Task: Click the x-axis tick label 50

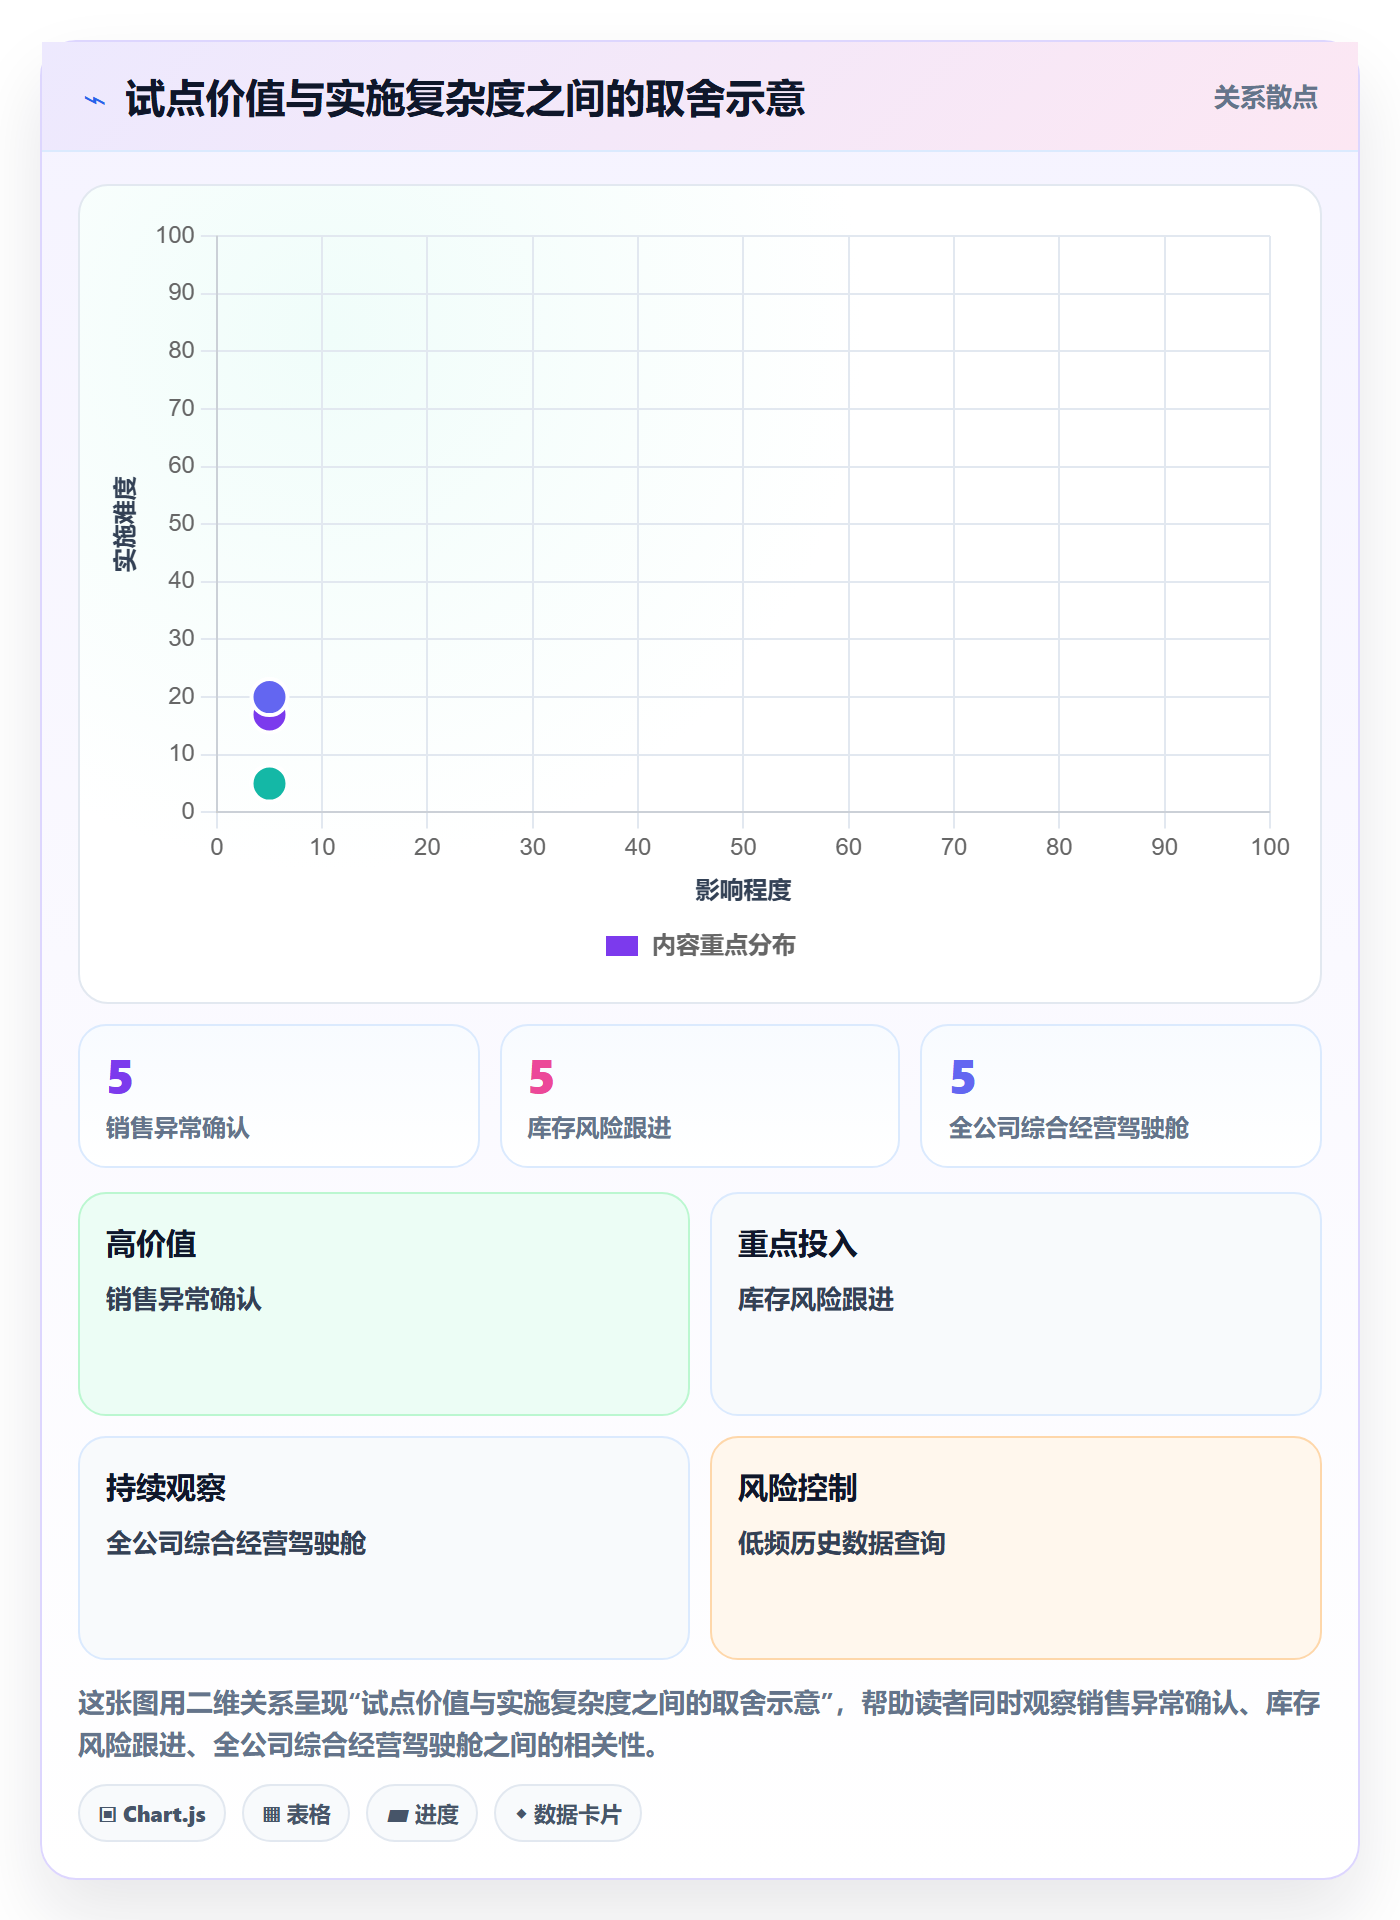Action: click(743, 847)
